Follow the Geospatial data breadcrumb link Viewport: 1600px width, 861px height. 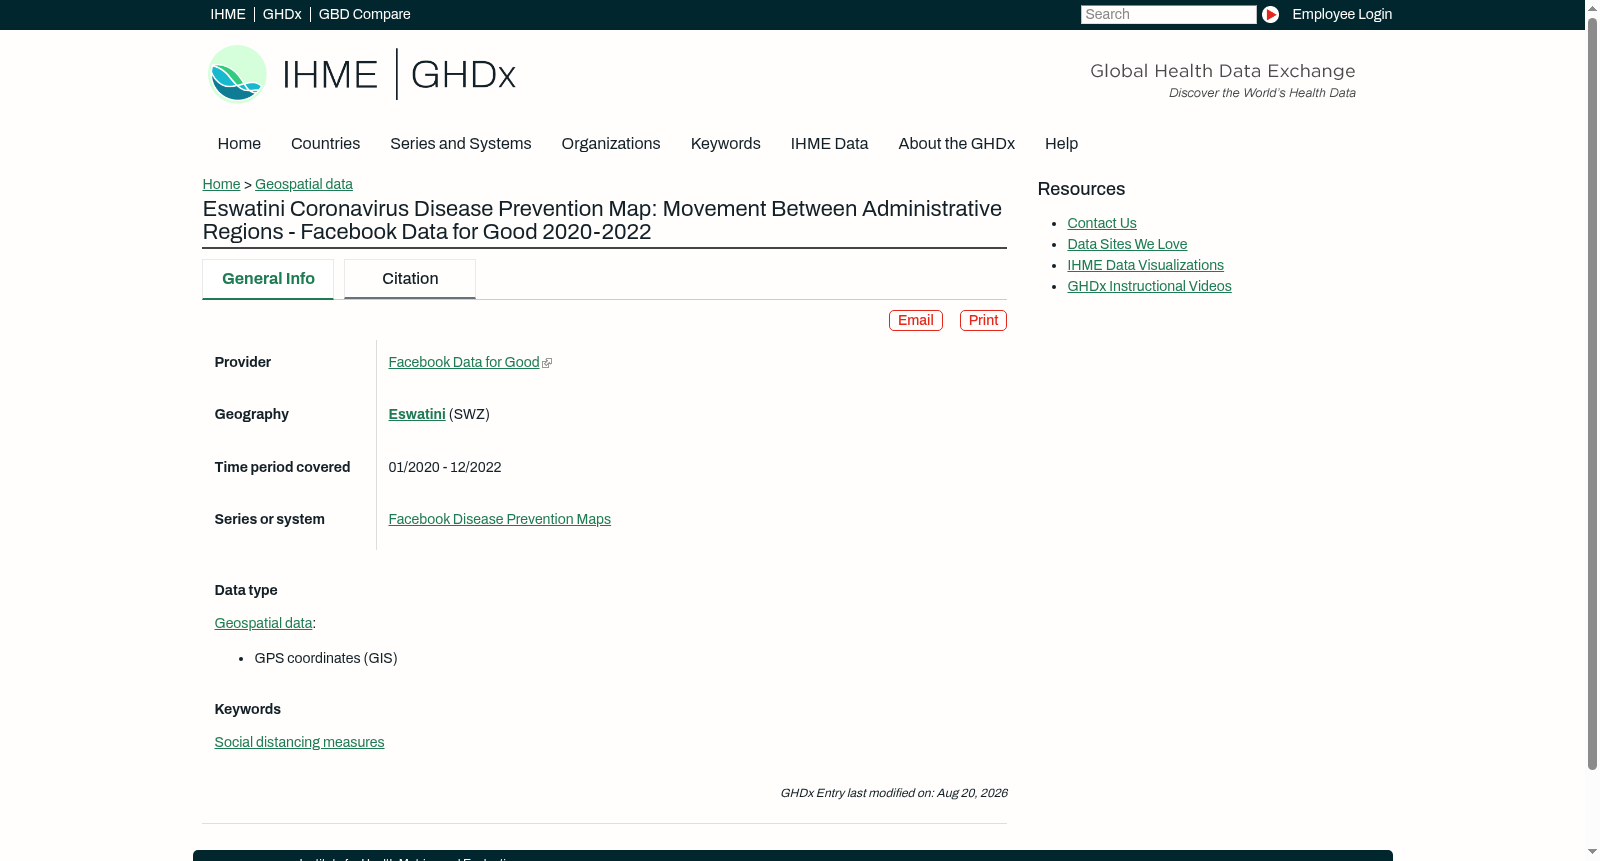[x=304, y=184]
